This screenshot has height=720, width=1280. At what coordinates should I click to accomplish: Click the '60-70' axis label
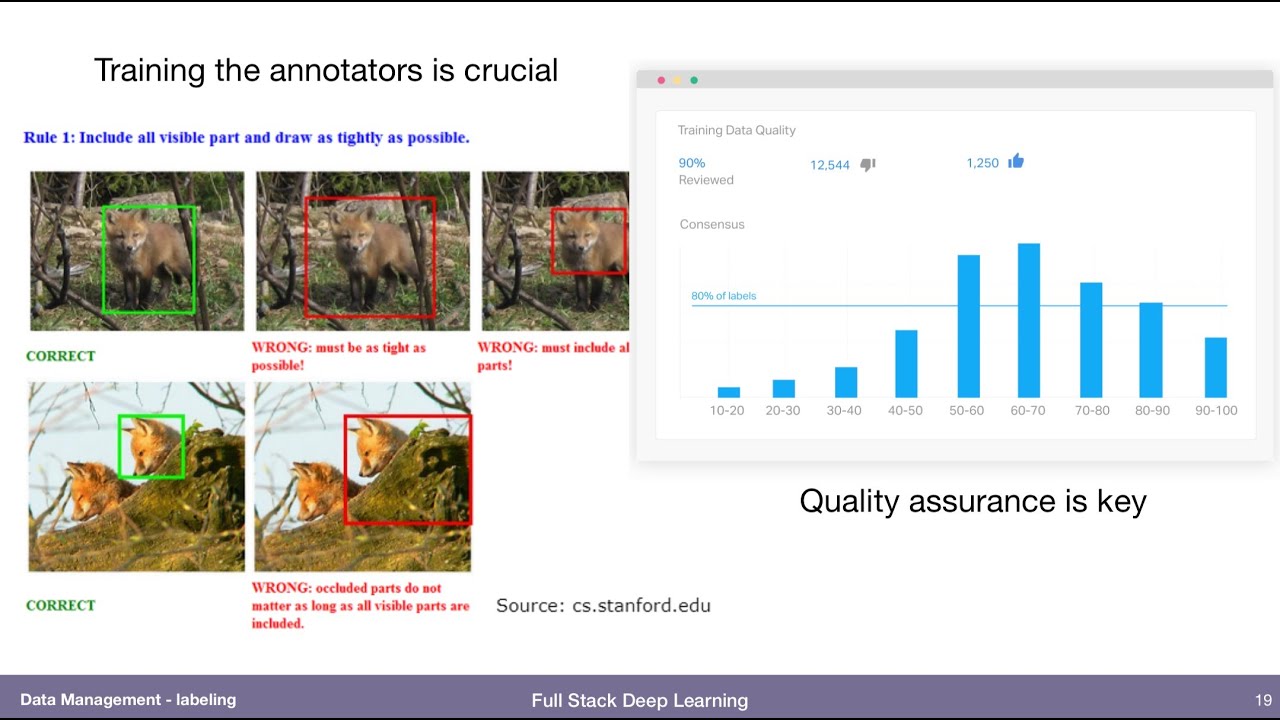point(1028,411)
